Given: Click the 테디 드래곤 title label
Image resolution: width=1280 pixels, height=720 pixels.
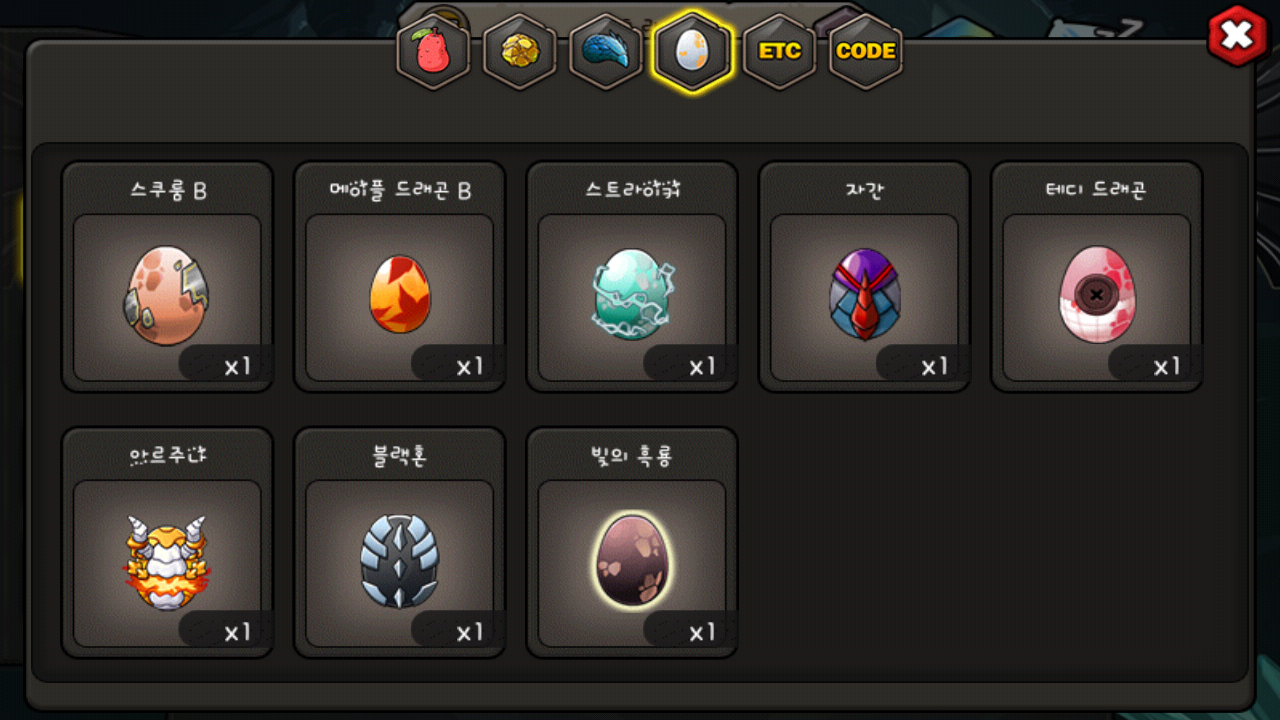Looking at the screenshot, I should [1096, 191].
